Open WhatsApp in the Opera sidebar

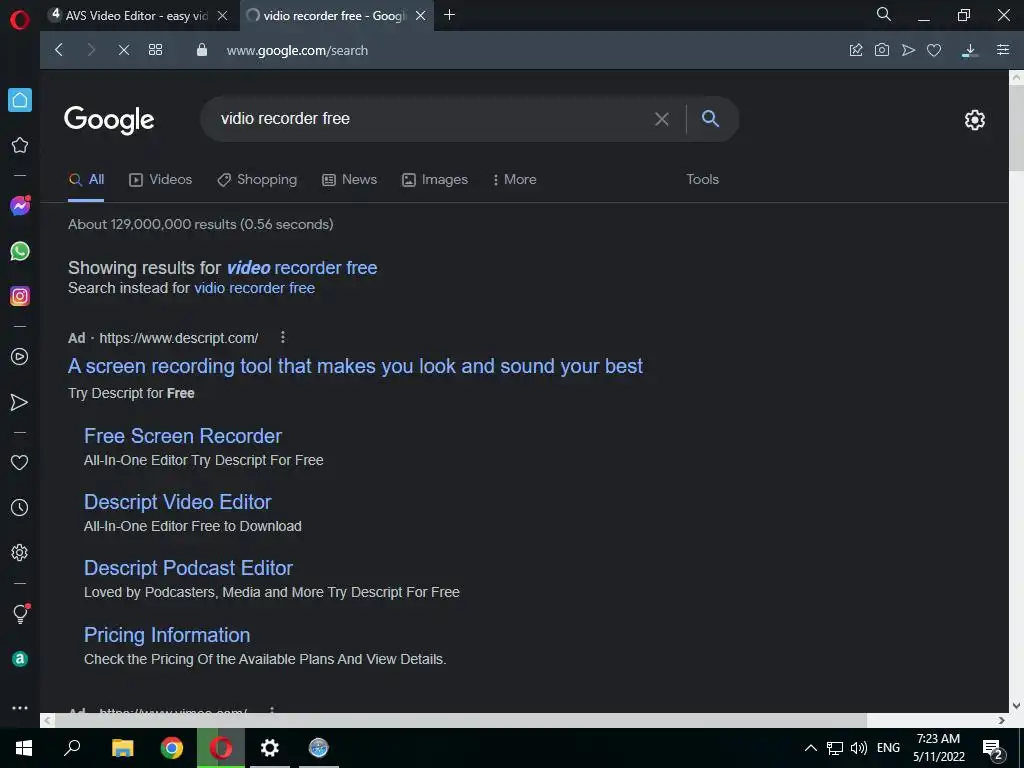pyautogui.click(x=20, y=251)
